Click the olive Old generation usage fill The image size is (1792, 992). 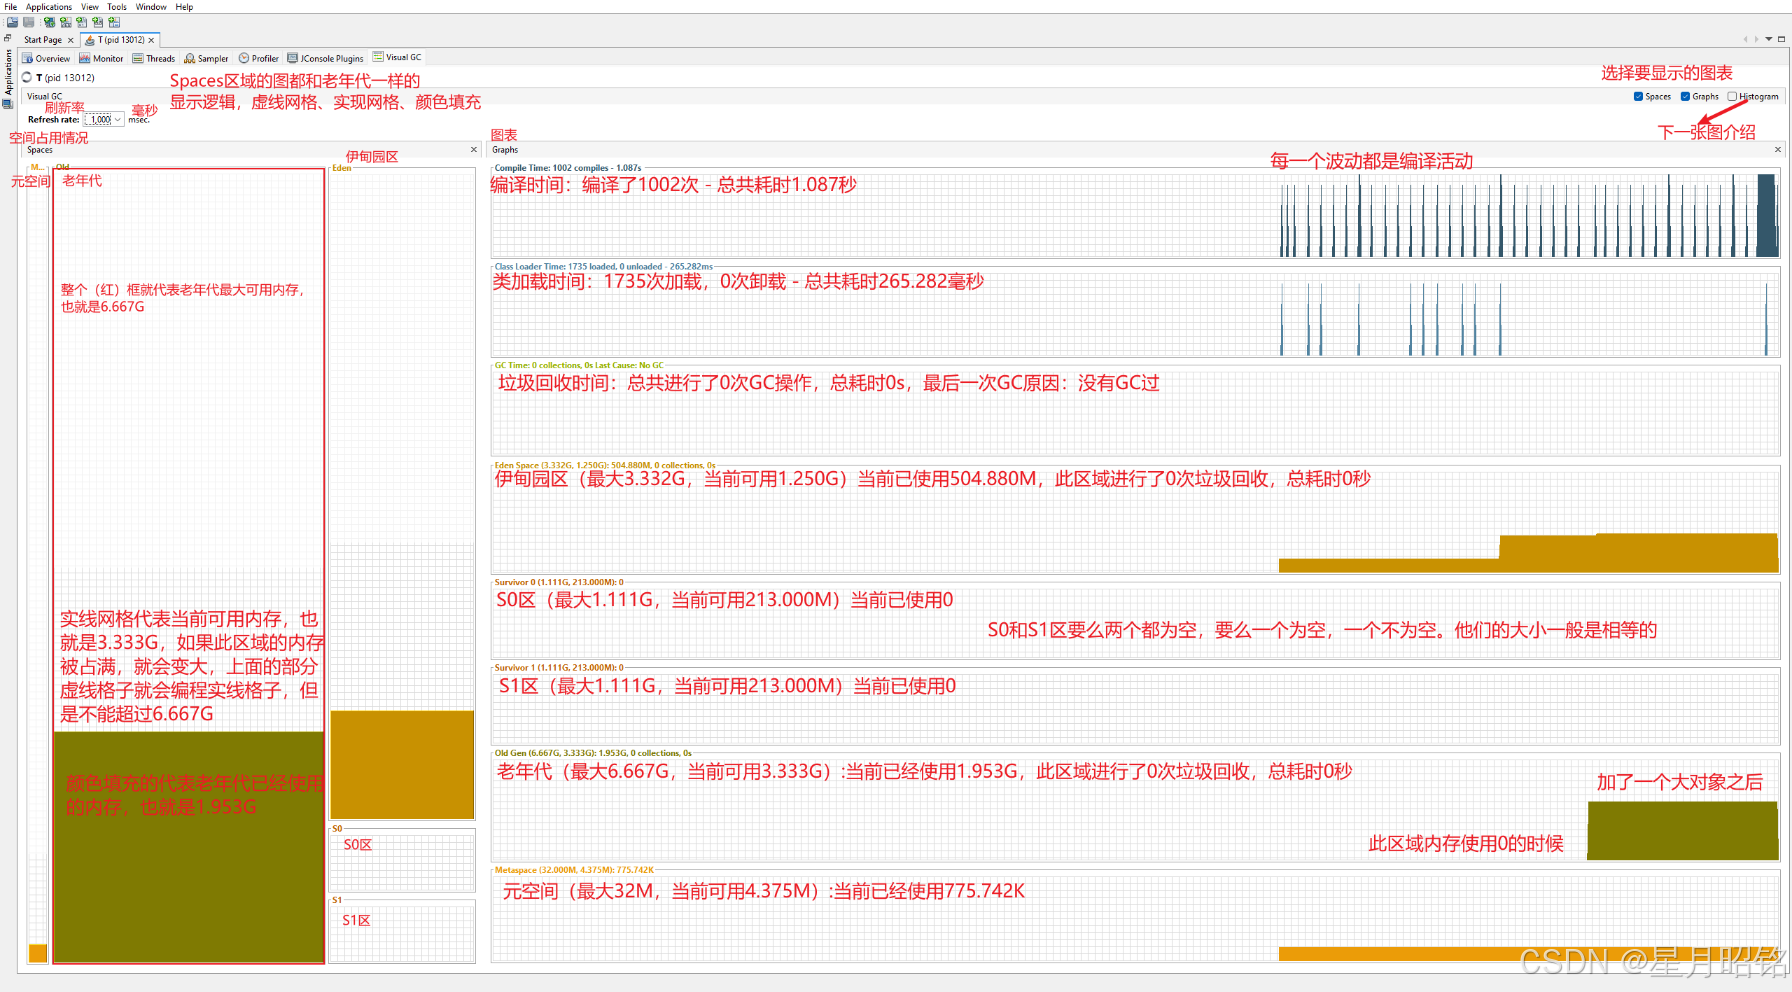189,847
